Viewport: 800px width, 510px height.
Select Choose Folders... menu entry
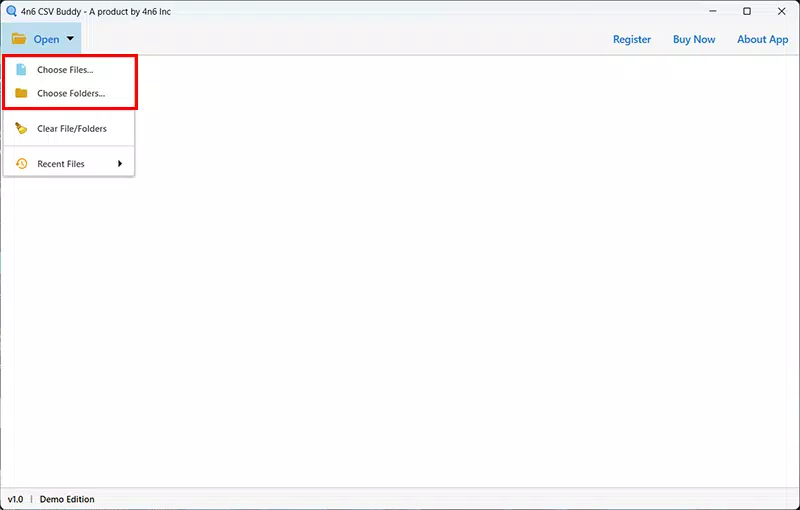click(x=69, y=93)
